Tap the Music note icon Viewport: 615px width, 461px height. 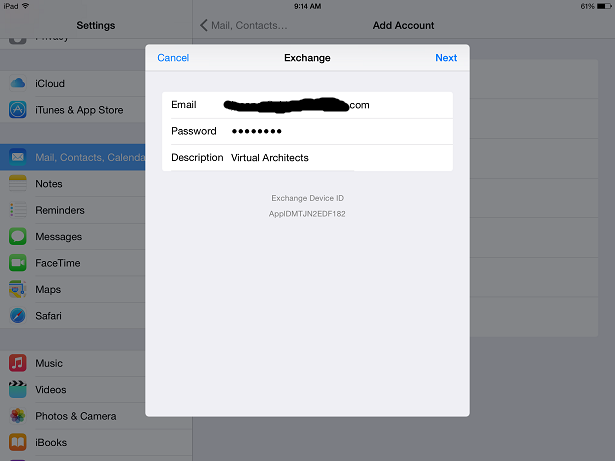[x=18, y=363]
